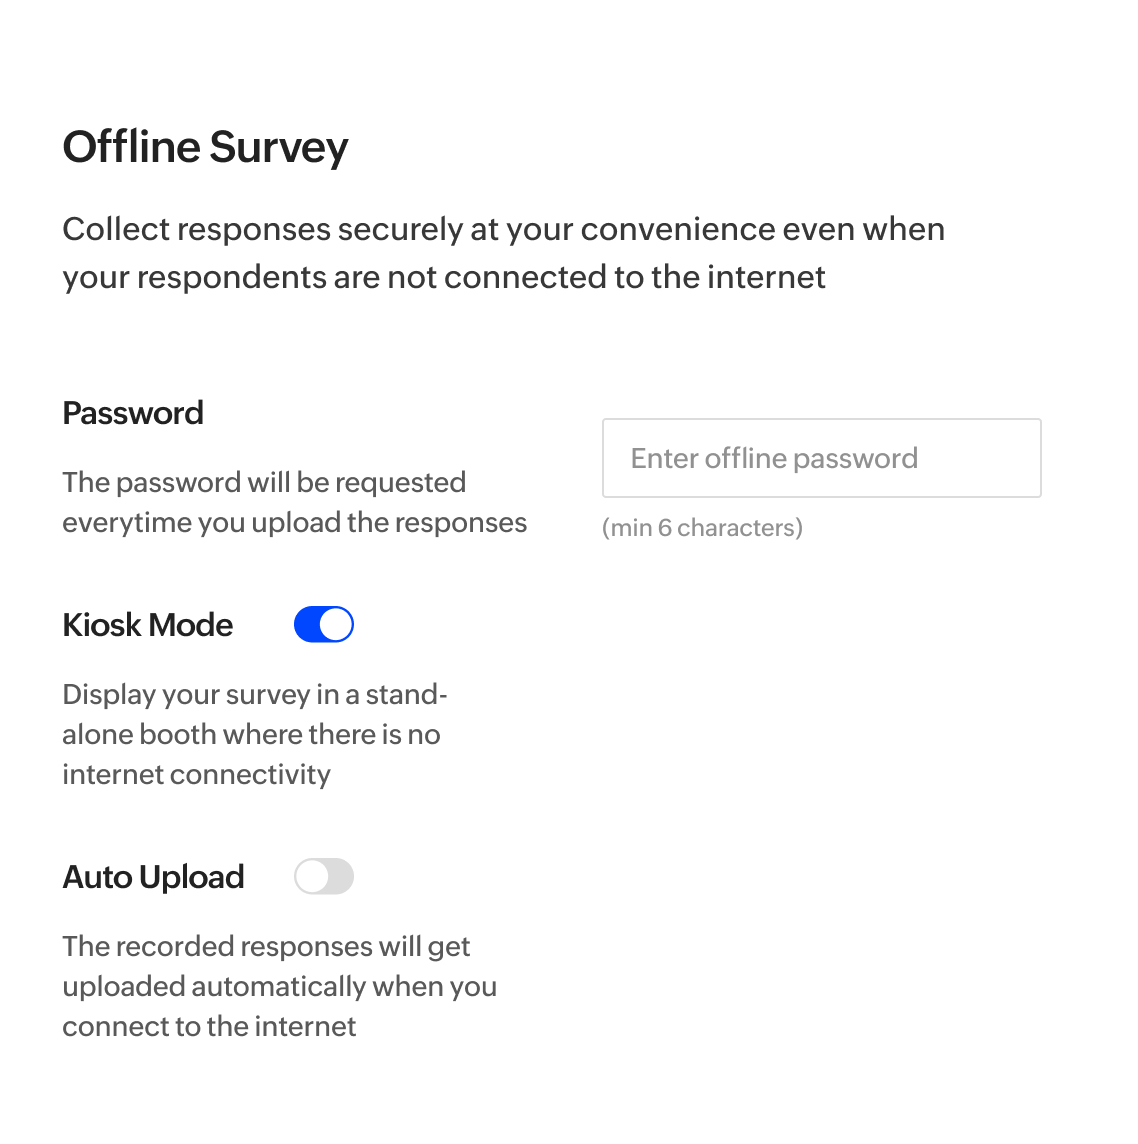Click 'Display your survey in a stand-' line

[255, 694]
